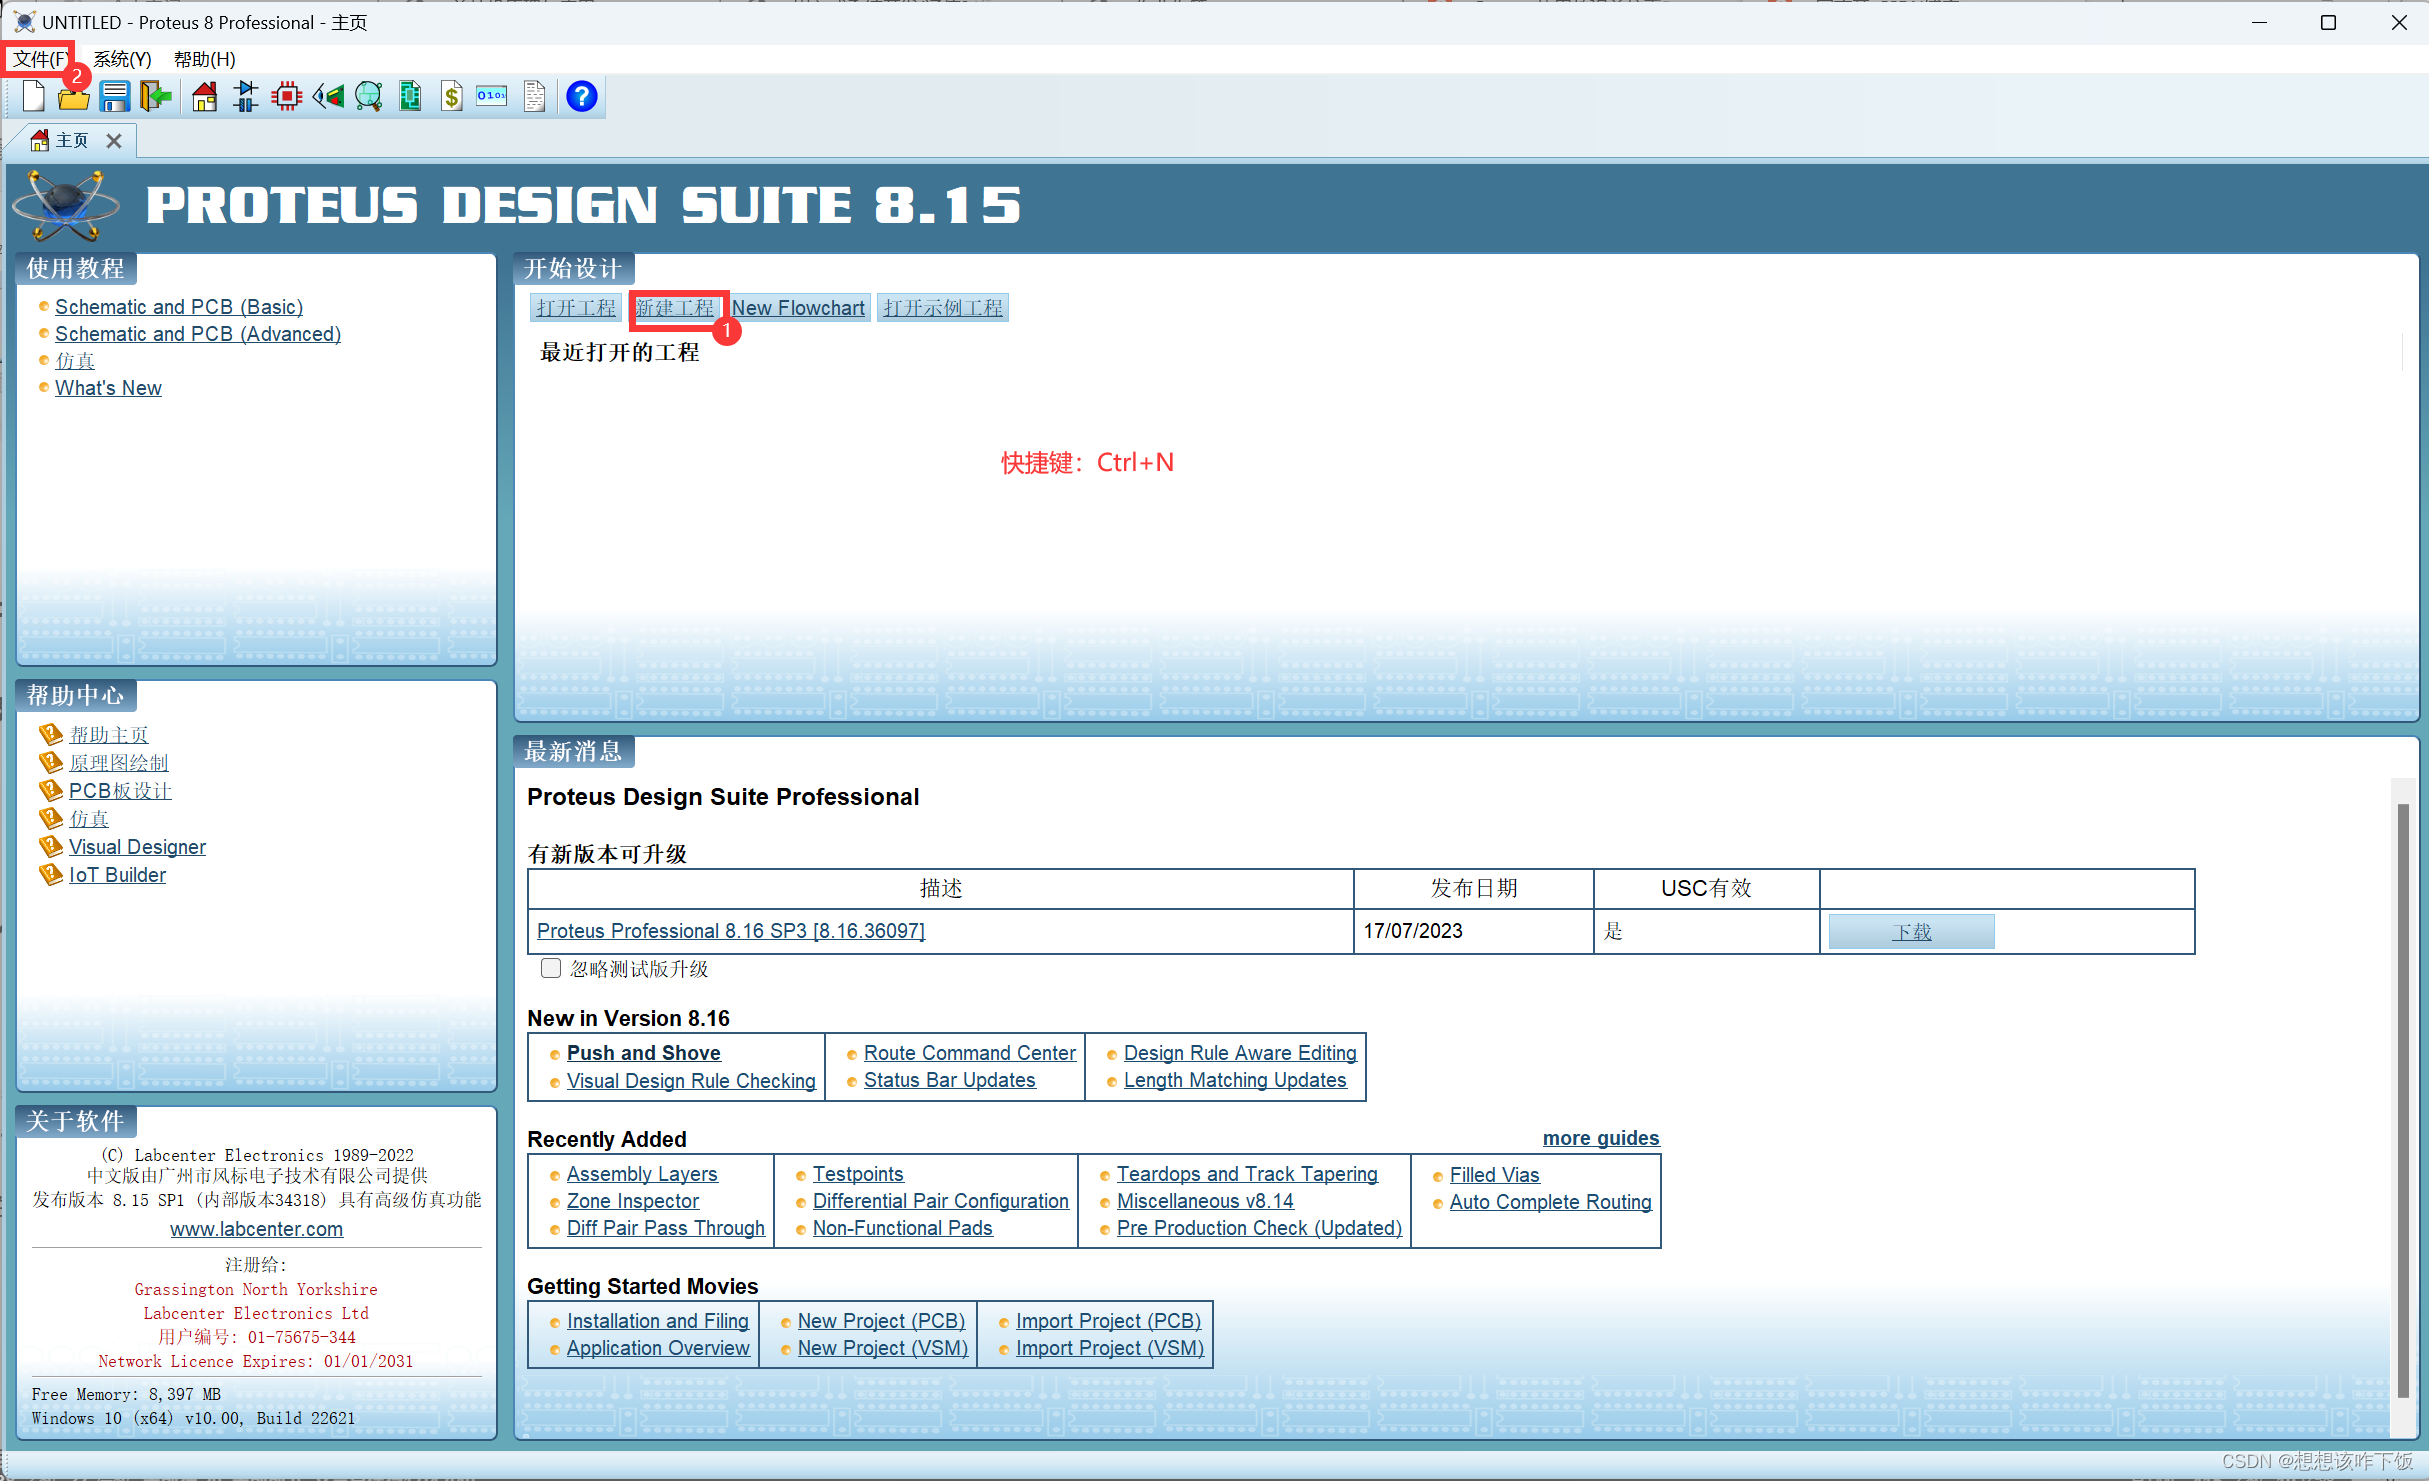2429x1481 pixels.
Task: Open the www.labcenter.com link
Action: pos(256,1229)
